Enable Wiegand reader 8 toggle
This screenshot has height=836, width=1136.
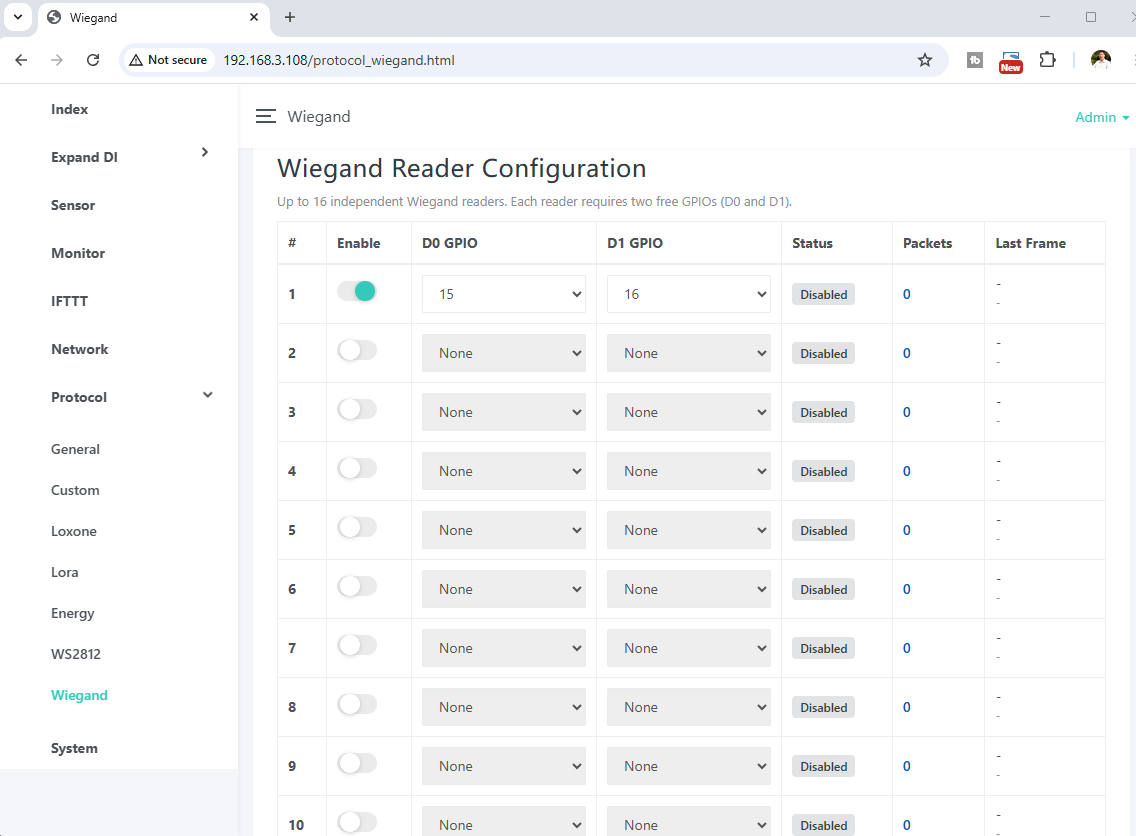point(357,704)
